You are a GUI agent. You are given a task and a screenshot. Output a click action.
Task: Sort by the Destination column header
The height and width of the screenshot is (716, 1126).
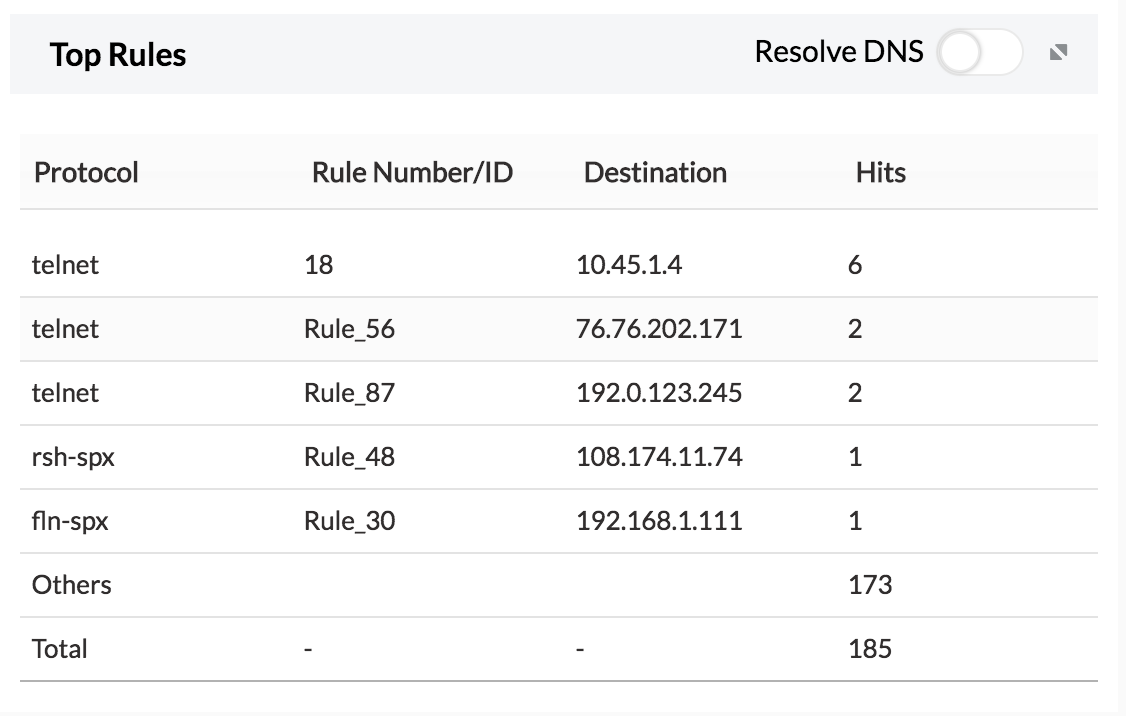pyautogui.click(x=655, y=172)
